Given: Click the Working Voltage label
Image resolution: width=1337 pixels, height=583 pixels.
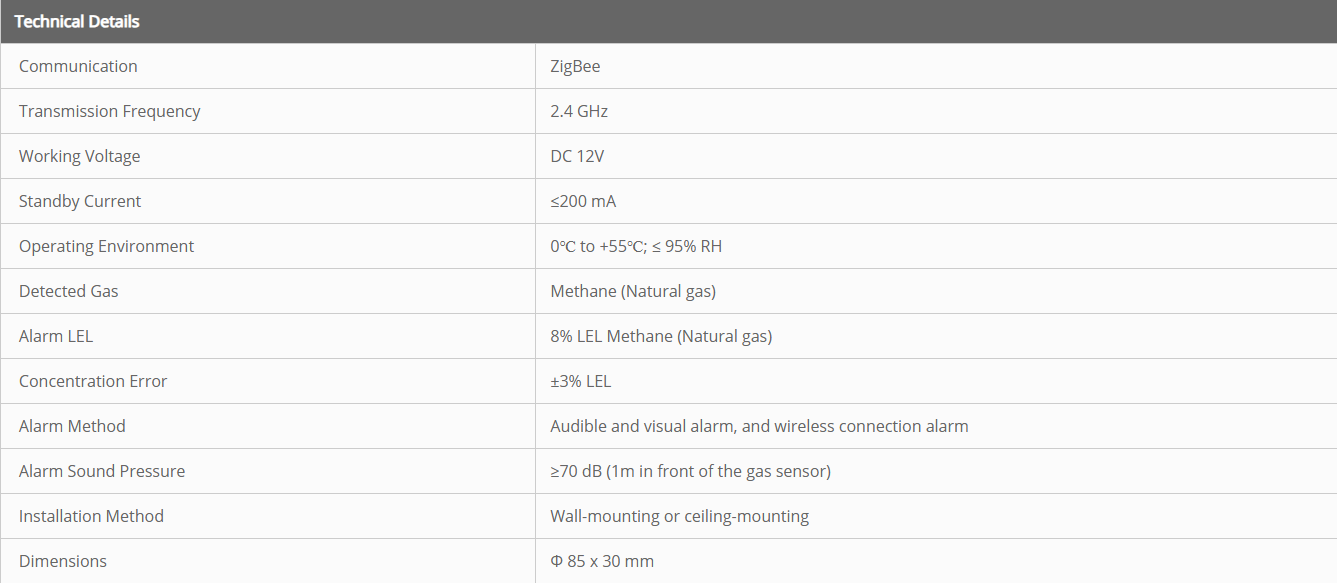Looking at the screenshot, I should pyautogui.click(x=79, y=156).
